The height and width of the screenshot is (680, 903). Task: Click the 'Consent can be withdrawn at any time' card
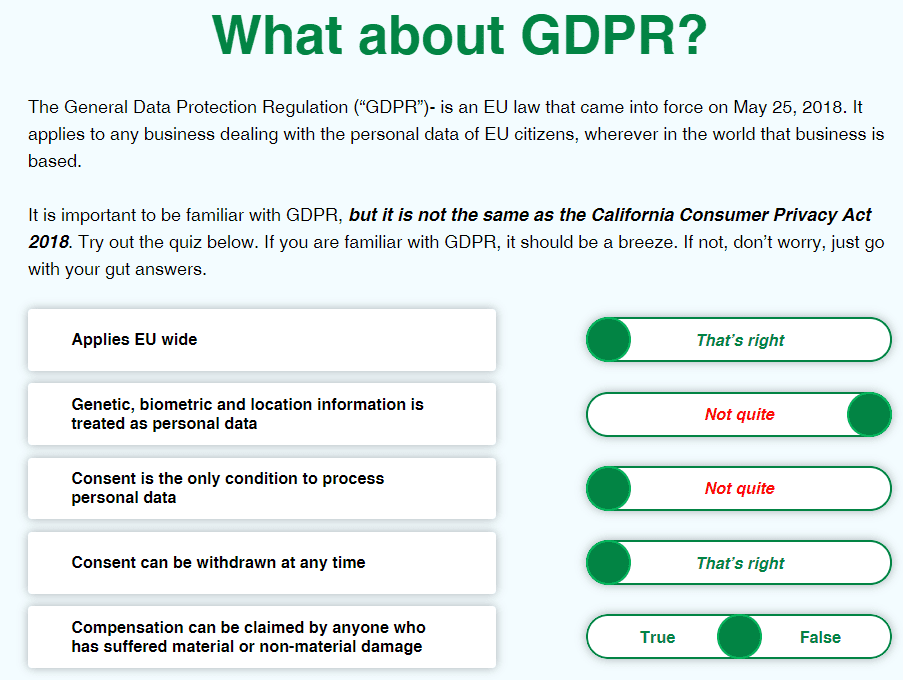click(262, 563)
